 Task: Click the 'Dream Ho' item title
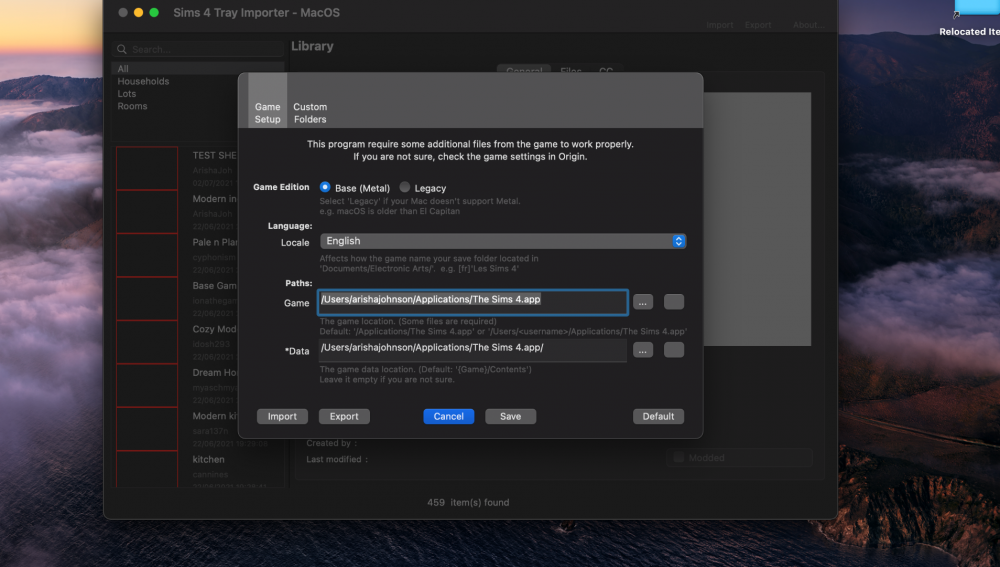(x=214, y=372)
